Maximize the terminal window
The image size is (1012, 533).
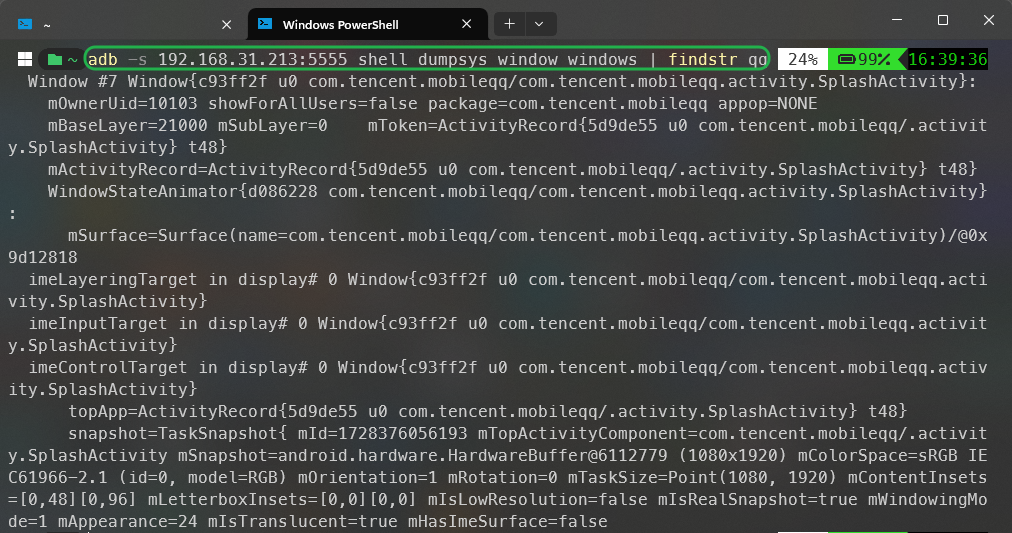click(943, 20)
